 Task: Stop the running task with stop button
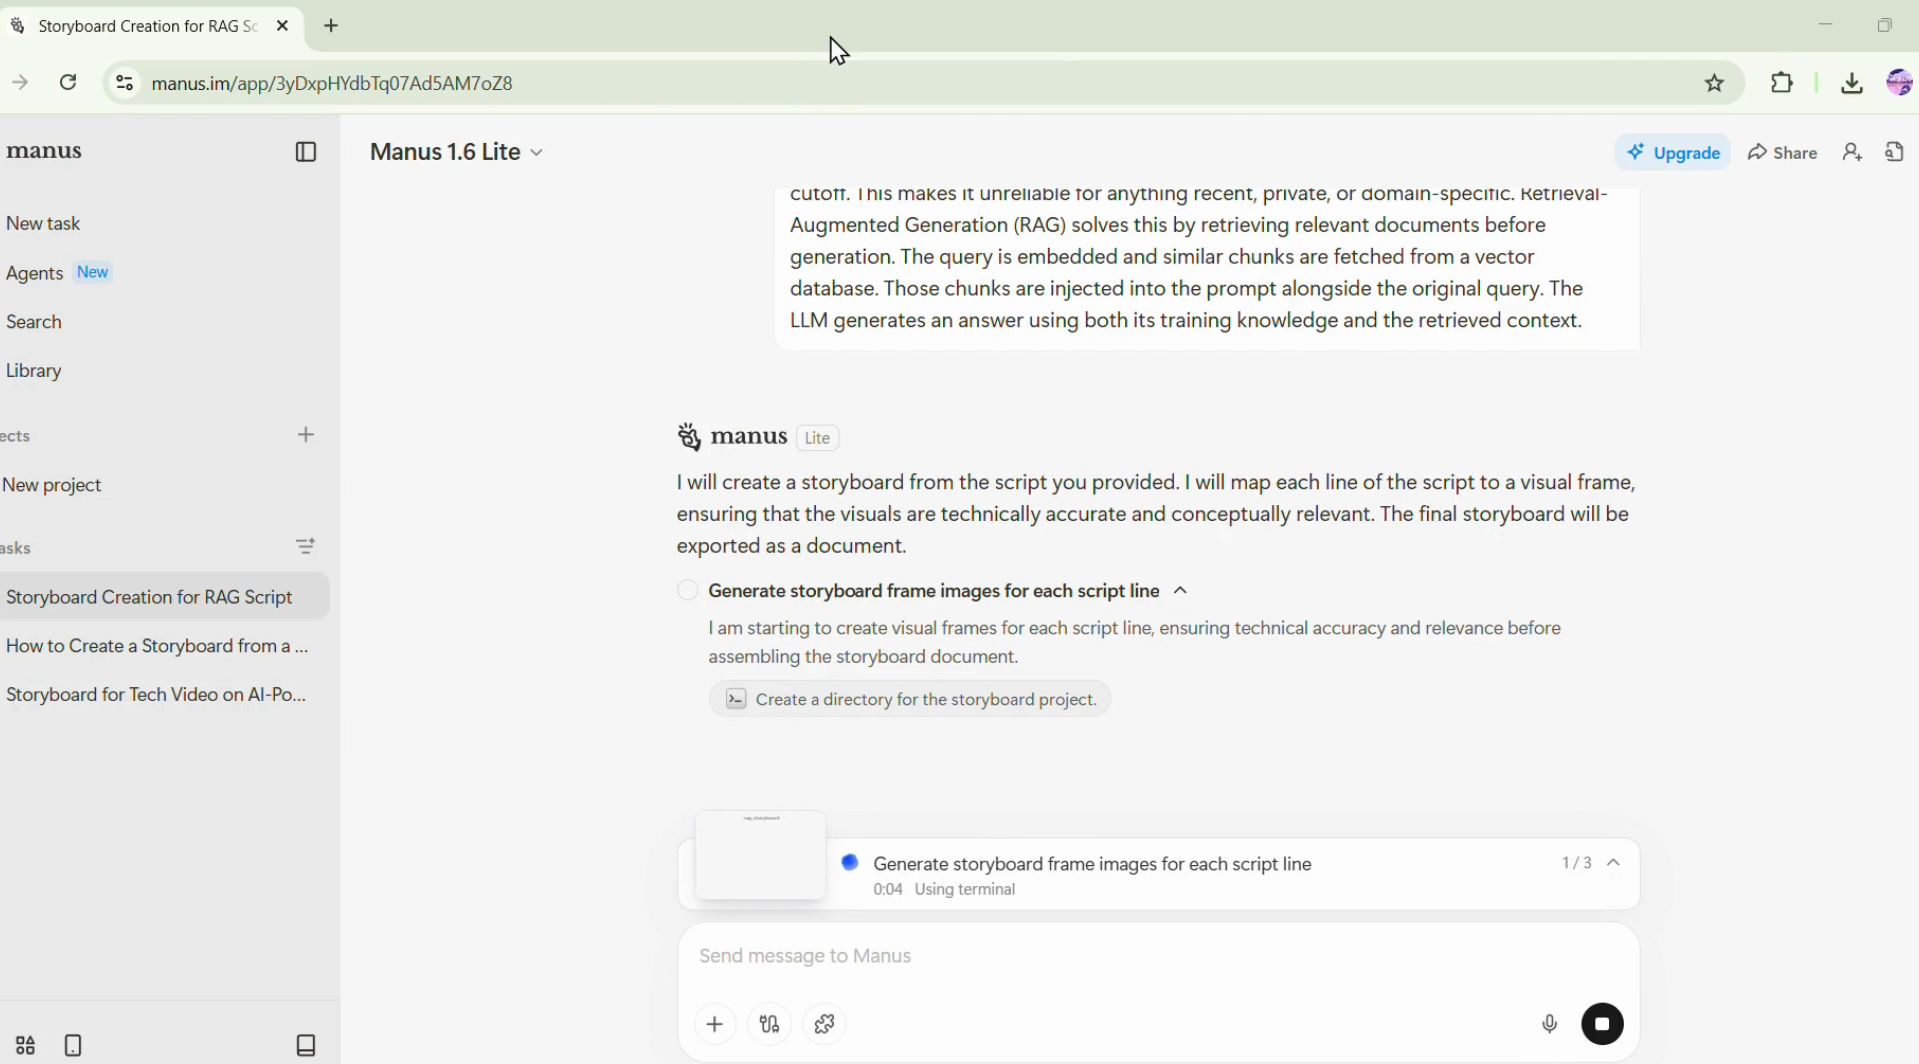click(1603, 1024)
